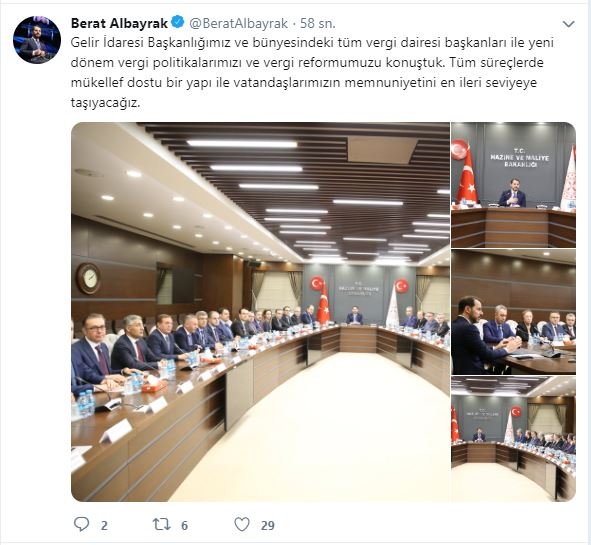Click the reply speech bubble icon
The height and width of the screenshot is (545, 591).
(x=81, y=524)
